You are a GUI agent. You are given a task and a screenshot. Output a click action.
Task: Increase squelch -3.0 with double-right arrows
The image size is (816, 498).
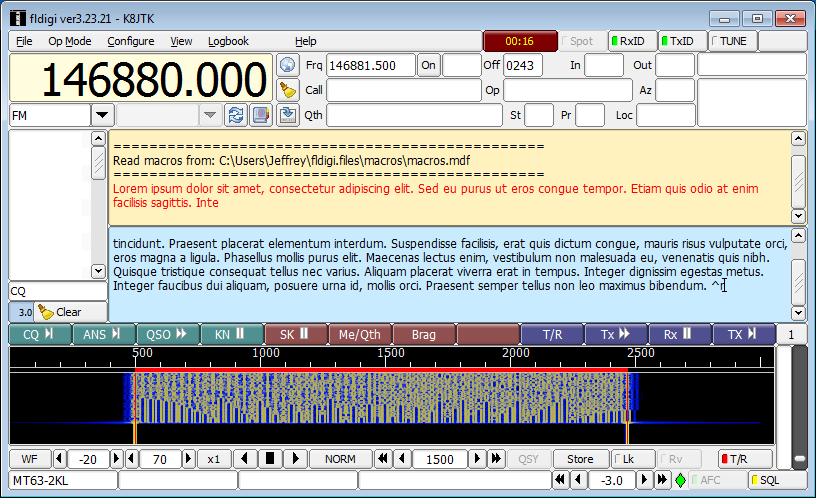[x=662, y=480]
